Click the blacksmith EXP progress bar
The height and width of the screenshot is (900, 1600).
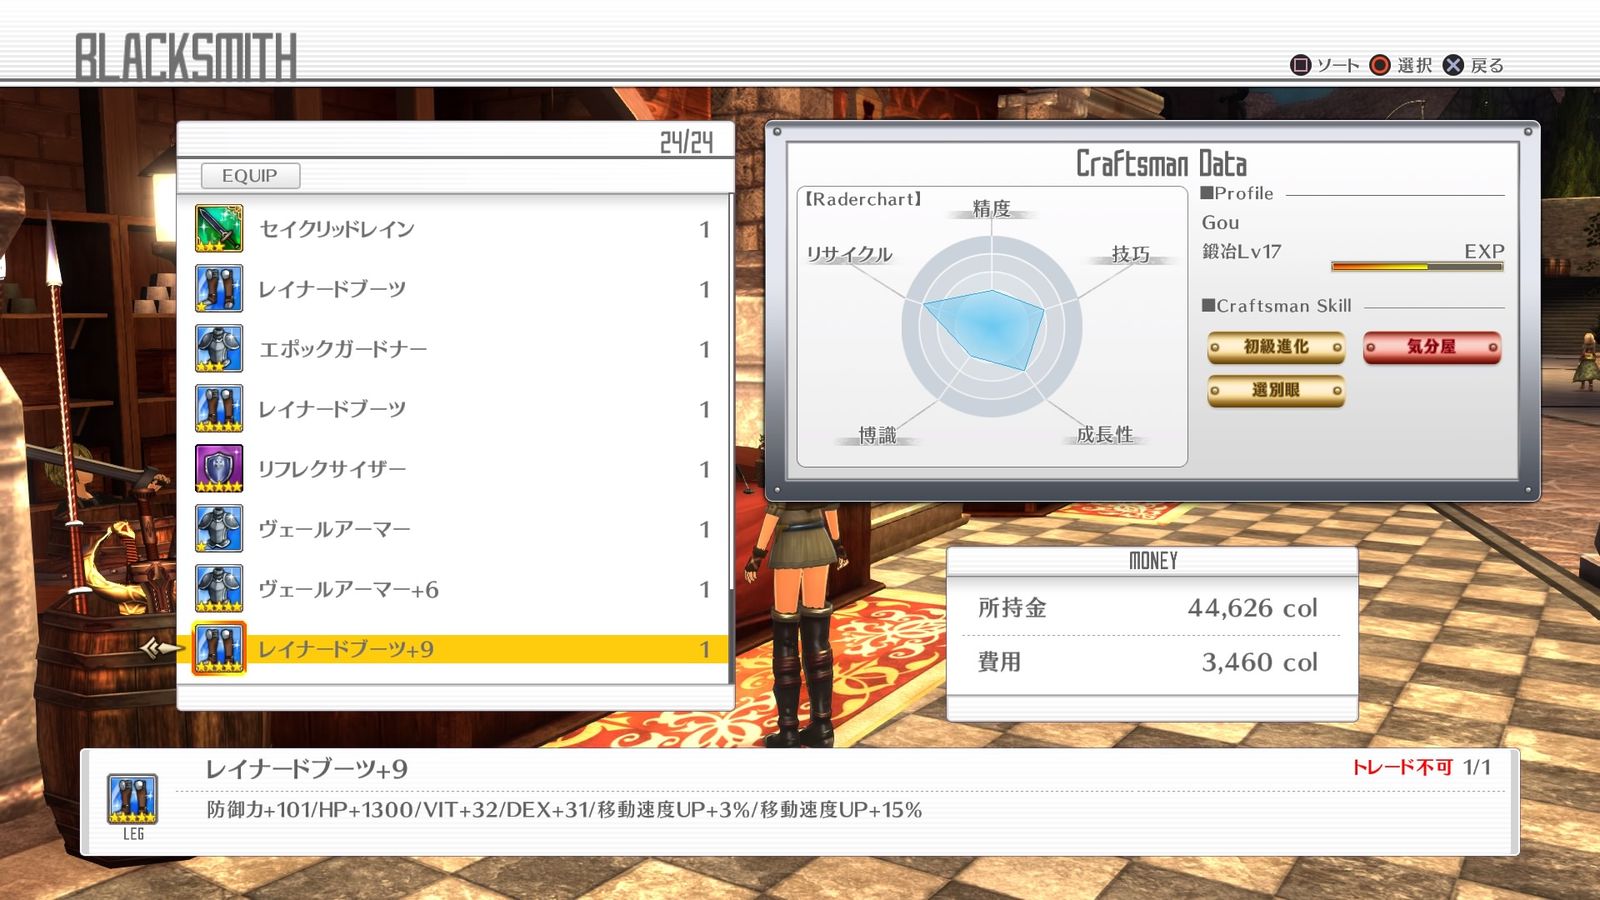(x=1417, y=267)
